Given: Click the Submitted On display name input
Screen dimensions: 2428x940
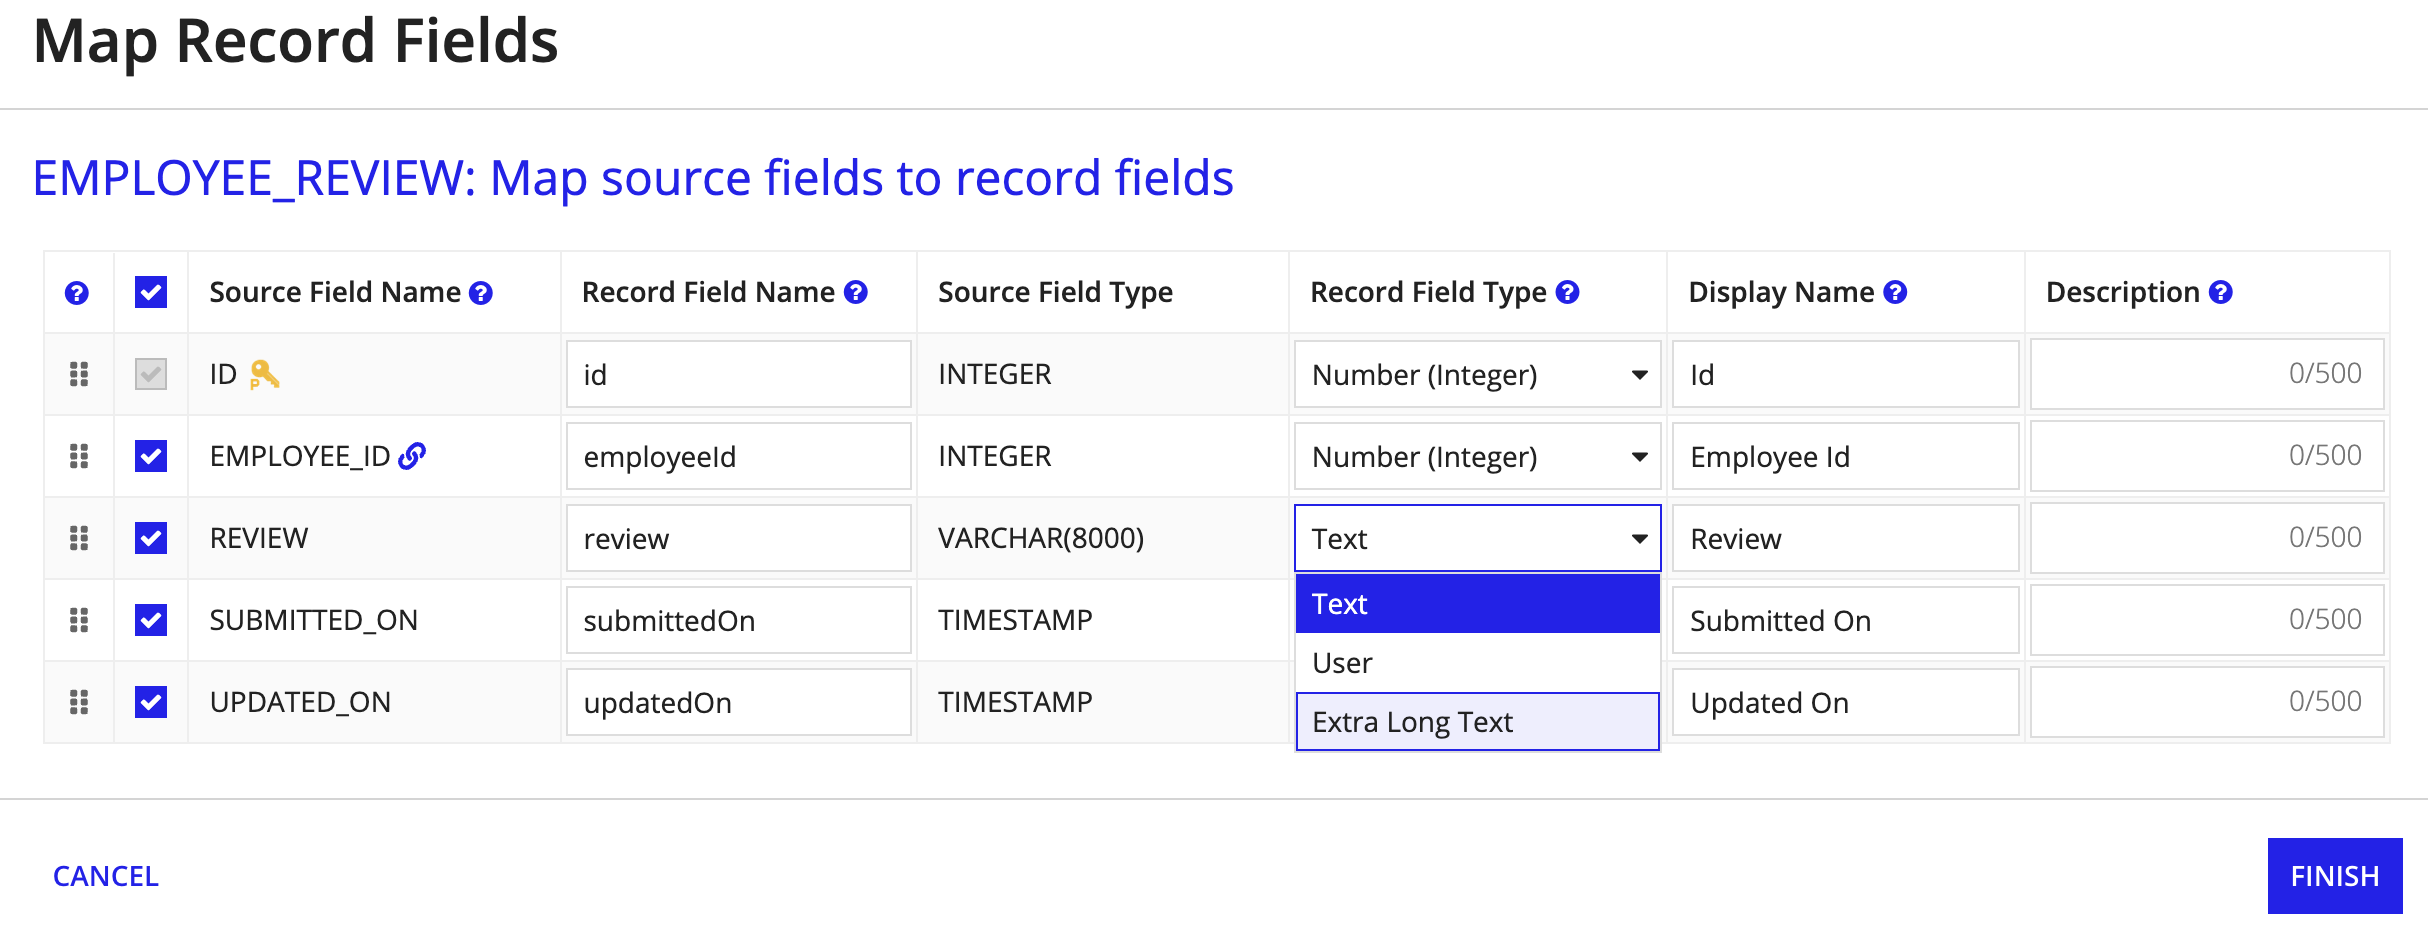Looking at the screenshot, I should coord(1846,620).
